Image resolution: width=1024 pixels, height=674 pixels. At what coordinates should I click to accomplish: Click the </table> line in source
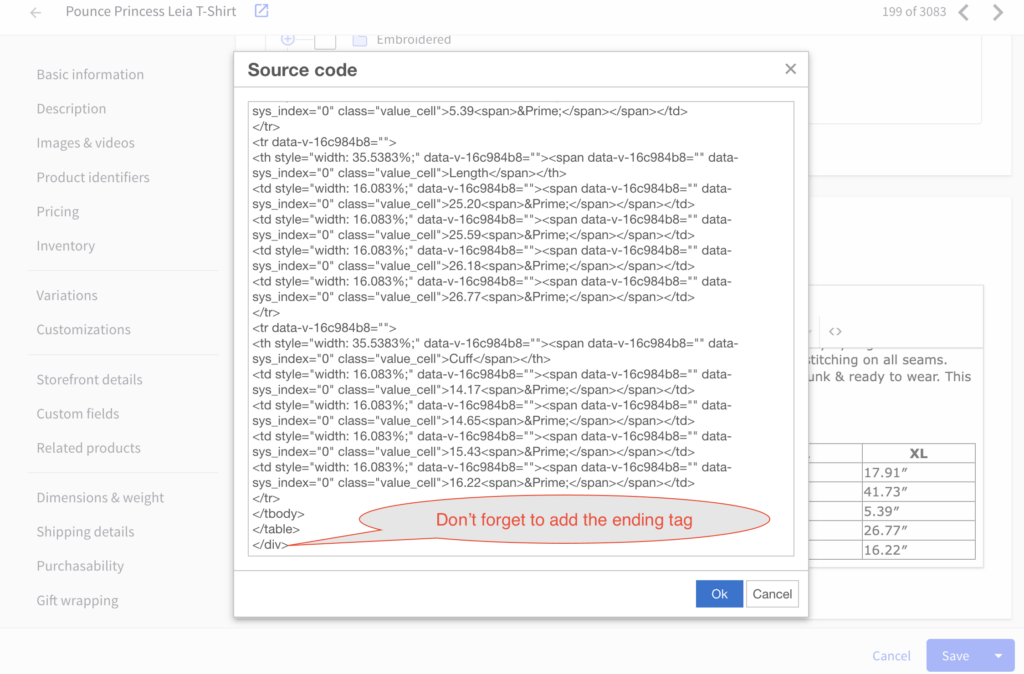276,529
